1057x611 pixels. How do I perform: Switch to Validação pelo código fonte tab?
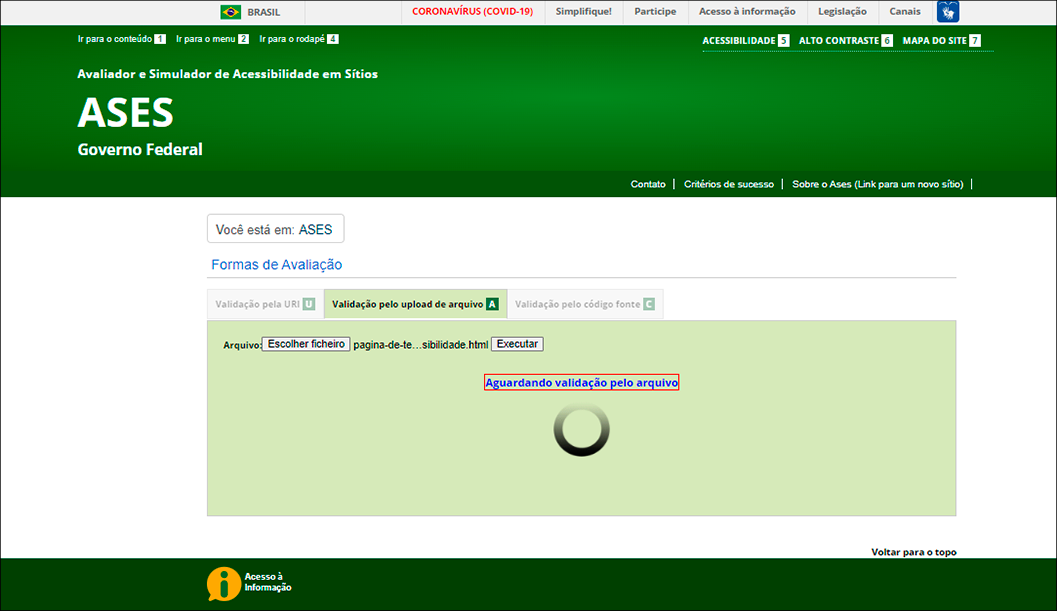(584, 304)
